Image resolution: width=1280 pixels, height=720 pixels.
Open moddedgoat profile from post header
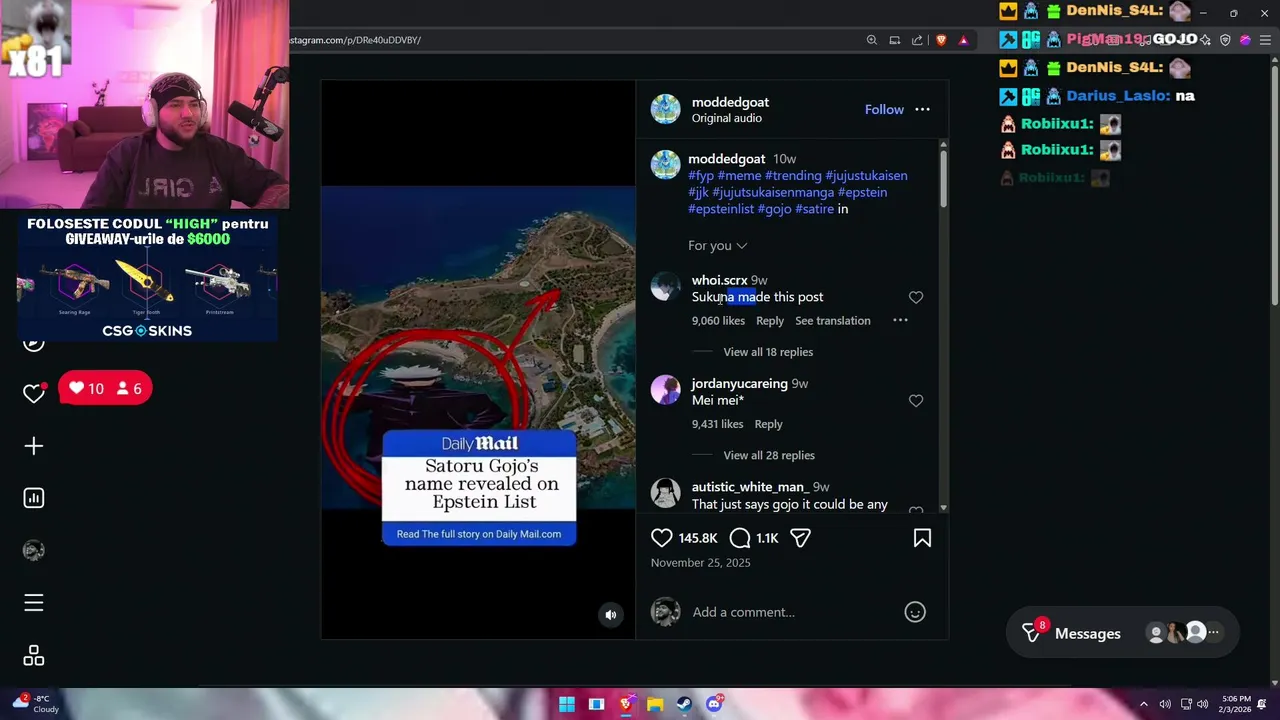click(x=730, y=102)
